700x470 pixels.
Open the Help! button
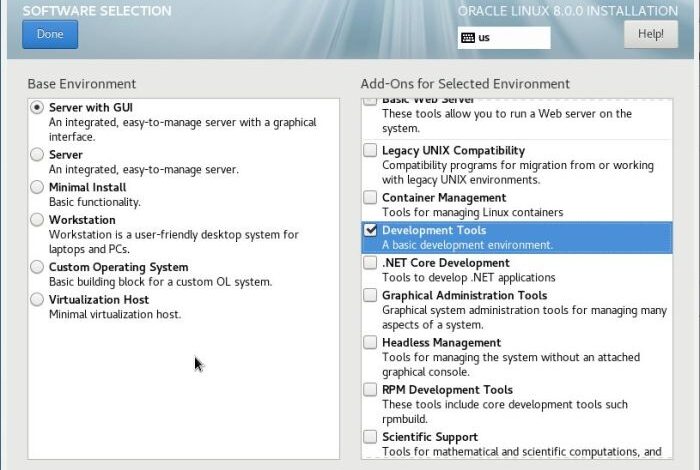click(650, 34)
